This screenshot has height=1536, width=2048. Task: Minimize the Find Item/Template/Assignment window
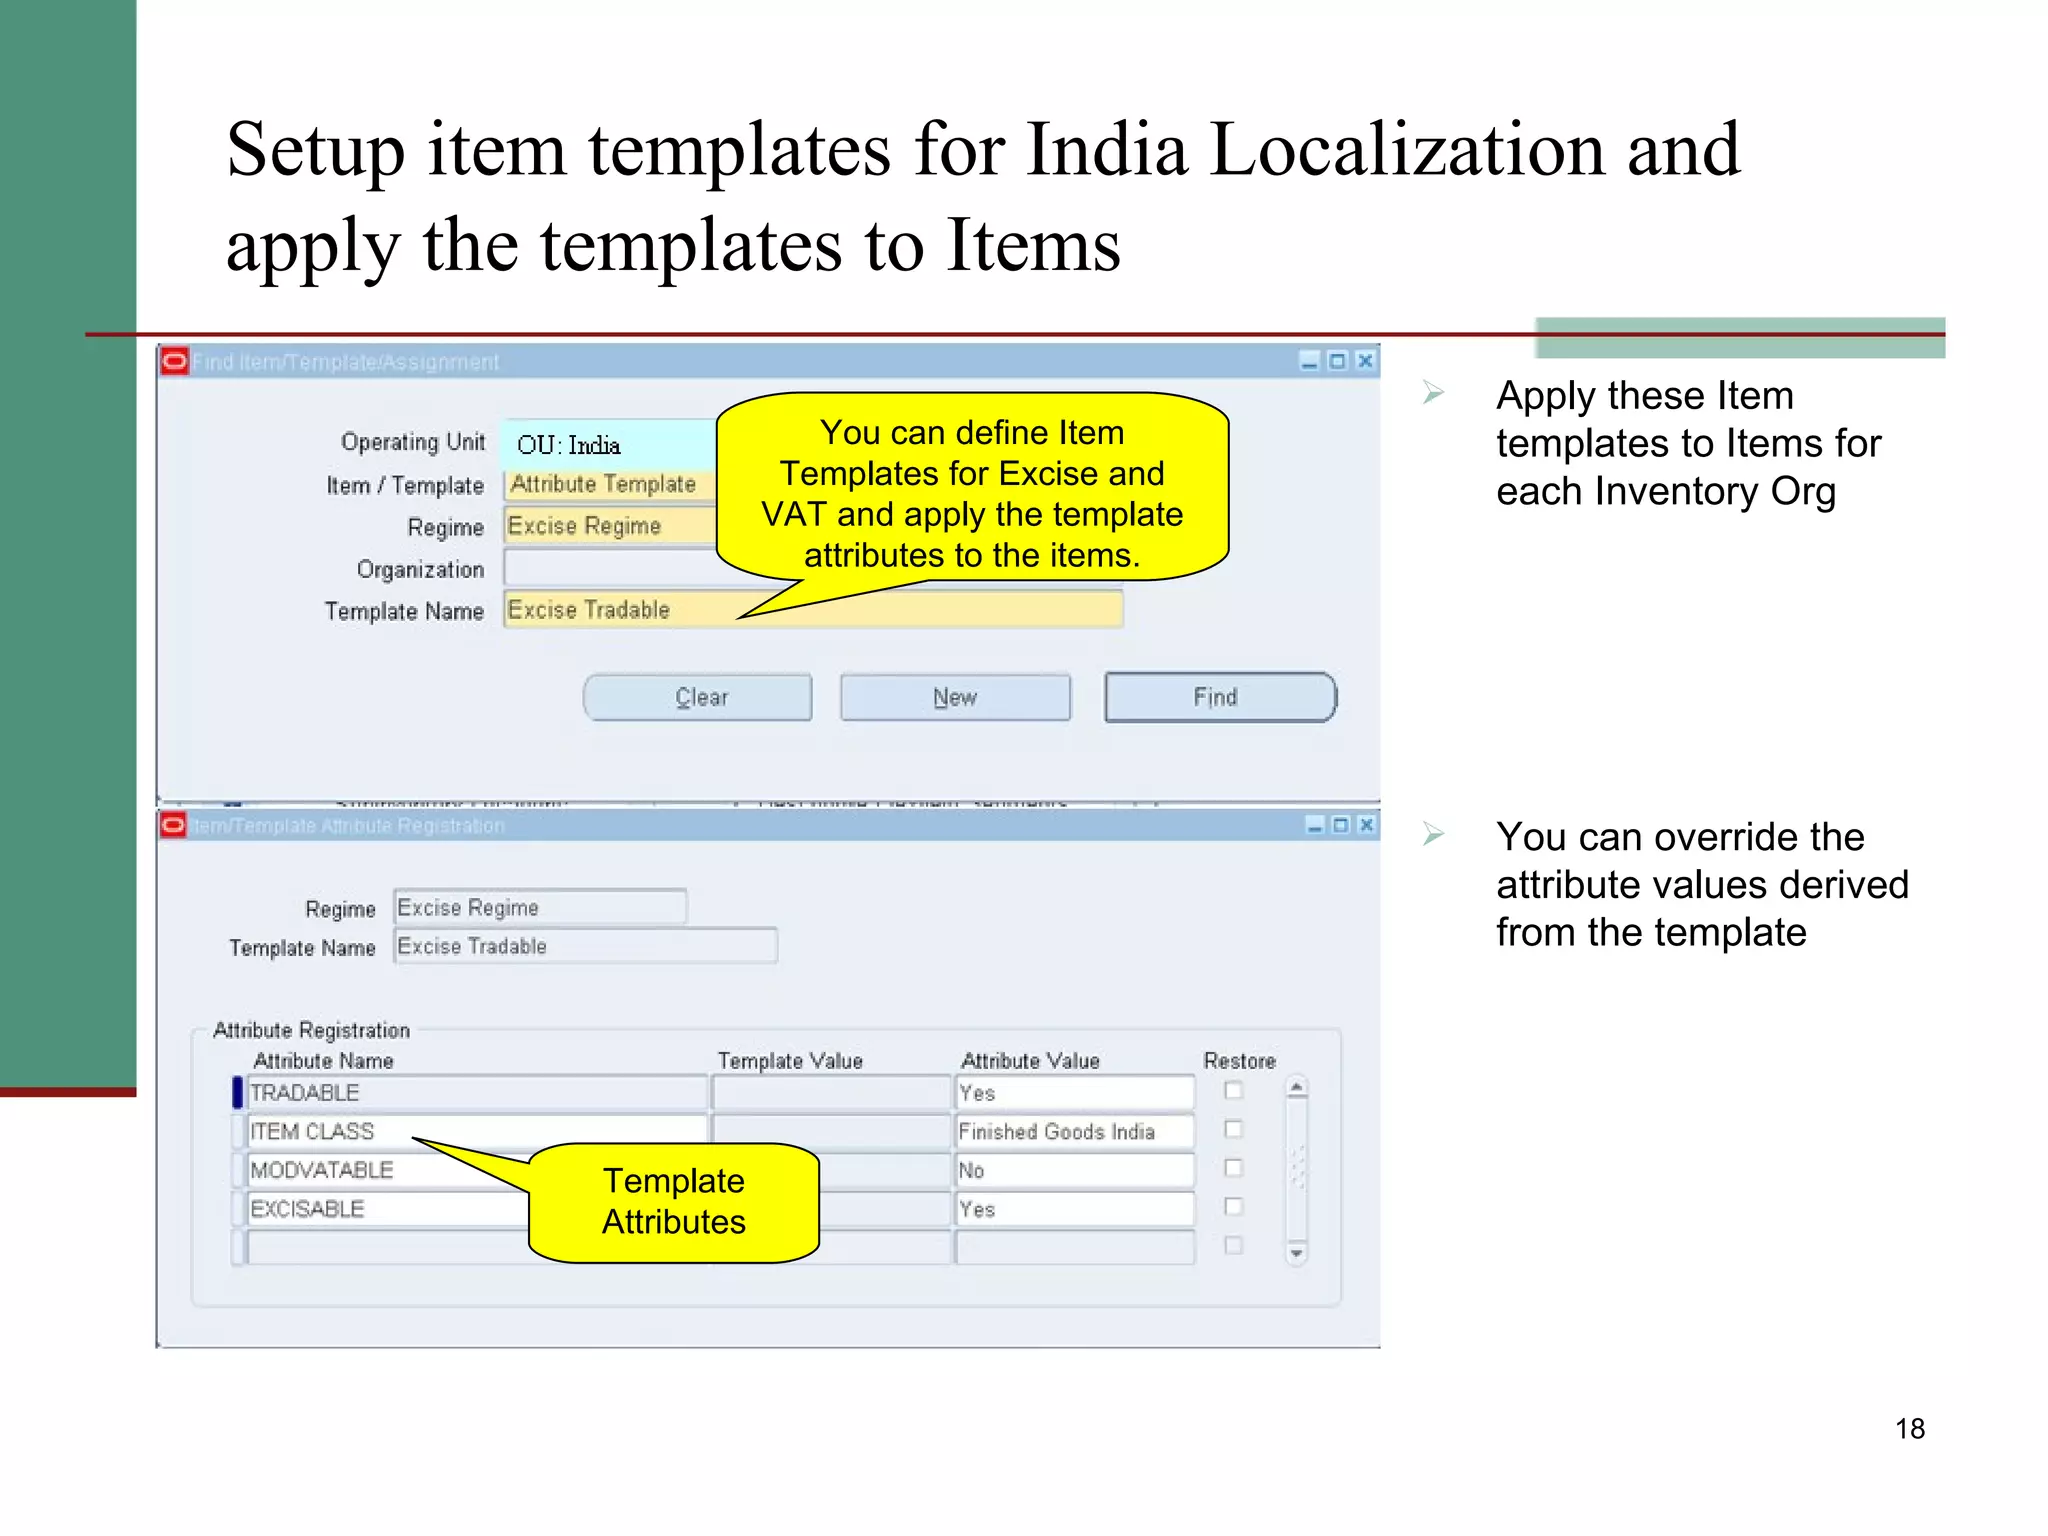tap(1310, 361)
